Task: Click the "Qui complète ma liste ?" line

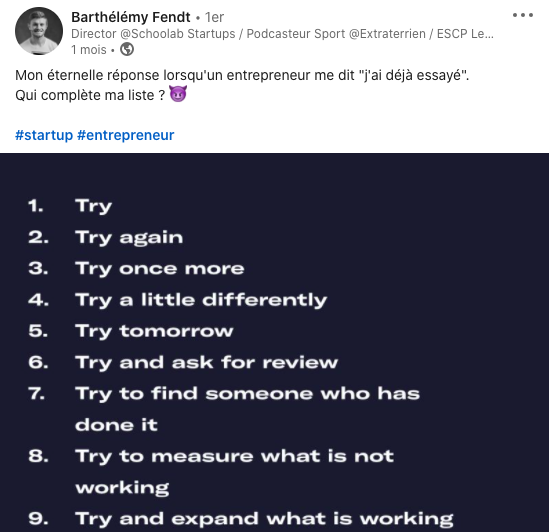Action: pos(90,95)
